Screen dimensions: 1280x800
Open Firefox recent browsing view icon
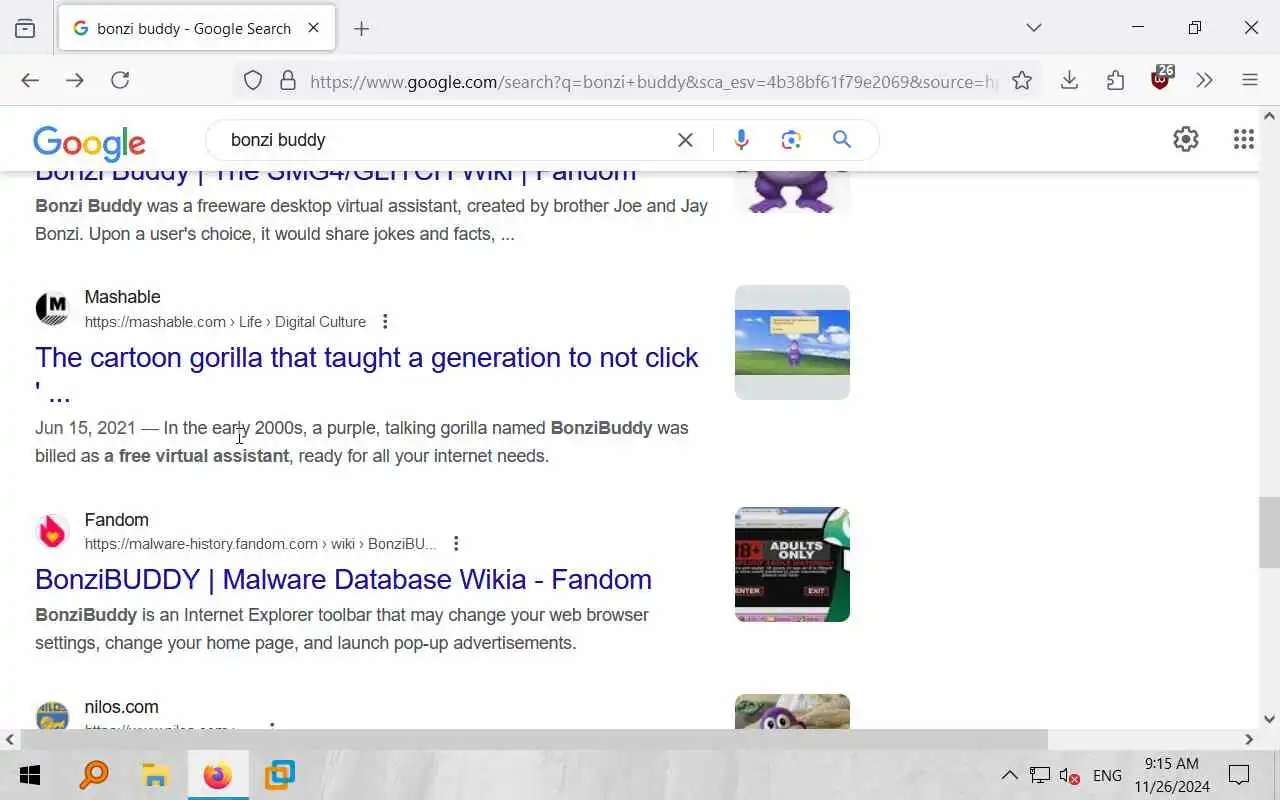[x=25, y=29]
